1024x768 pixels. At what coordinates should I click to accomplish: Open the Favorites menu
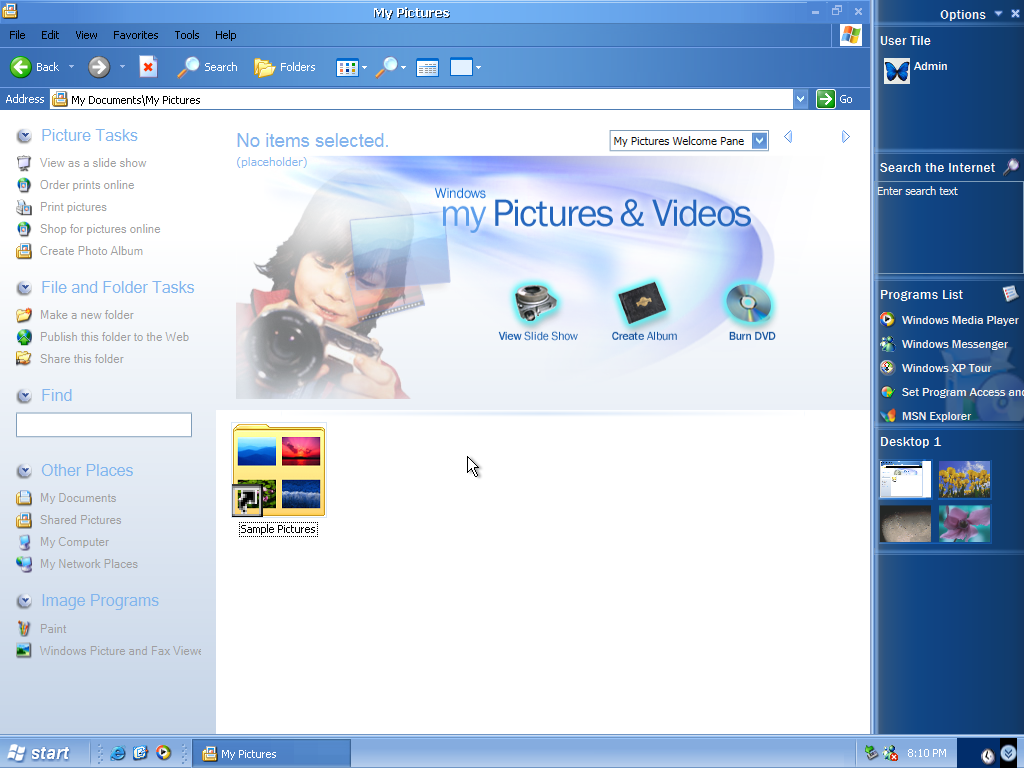[135, 34]
